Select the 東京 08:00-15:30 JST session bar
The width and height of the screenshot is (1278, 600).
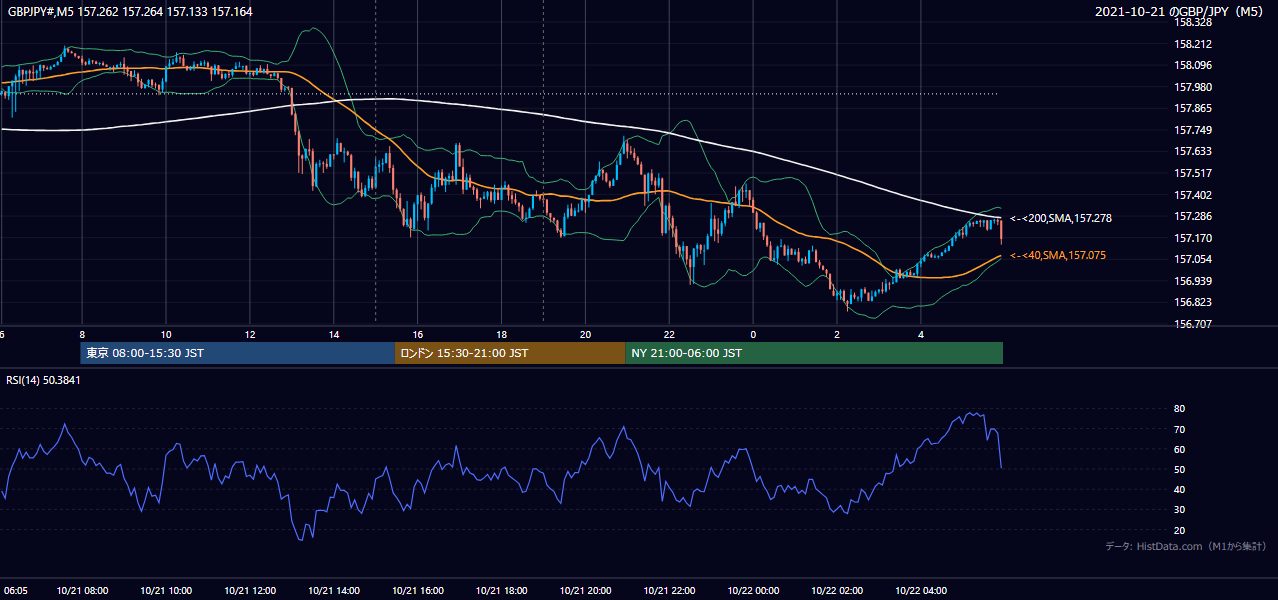[238, 353]
